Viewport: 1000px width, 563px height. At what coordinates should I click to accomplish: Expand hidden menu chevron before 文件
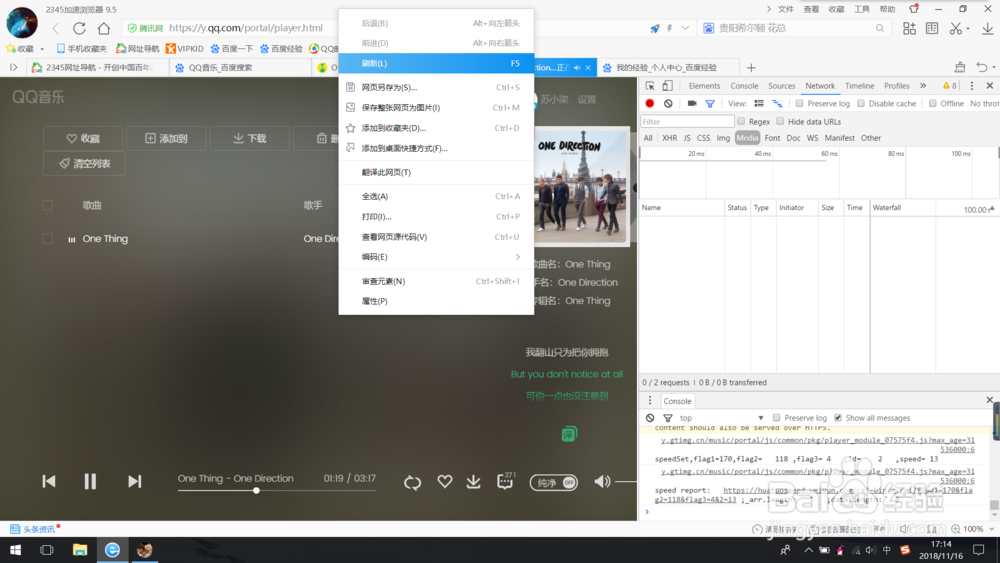tap(768, 9)
